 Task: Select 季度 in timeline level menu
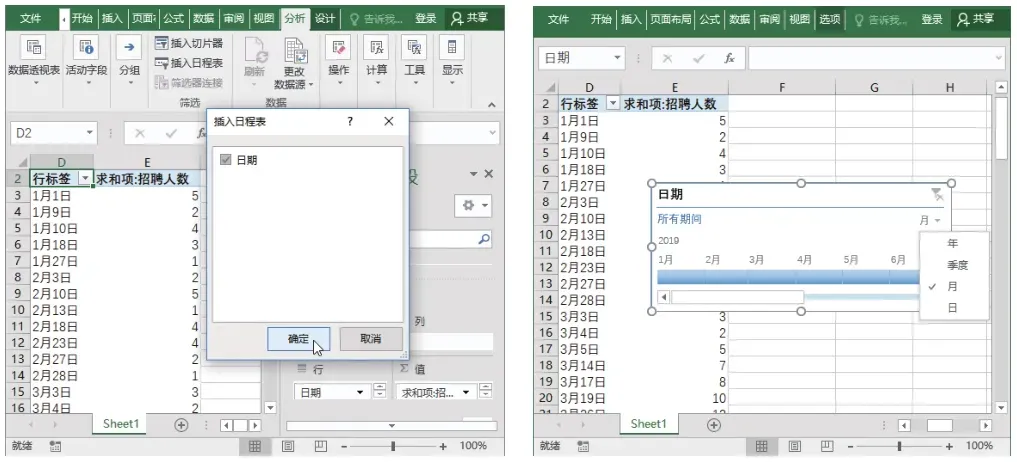pyautogui.click(x=956, y=265)
